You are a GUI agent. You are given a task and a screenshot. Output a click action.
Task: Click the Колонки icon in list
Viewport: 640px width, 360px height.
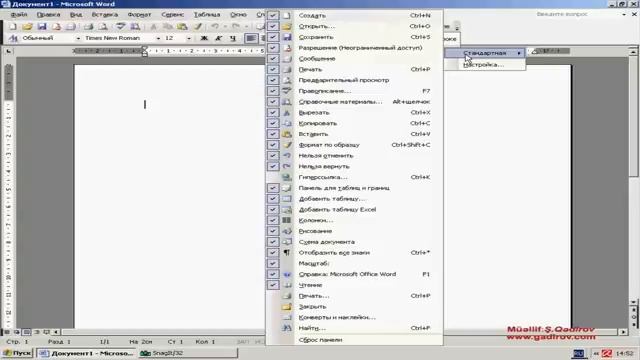click(x=287, y=220)
